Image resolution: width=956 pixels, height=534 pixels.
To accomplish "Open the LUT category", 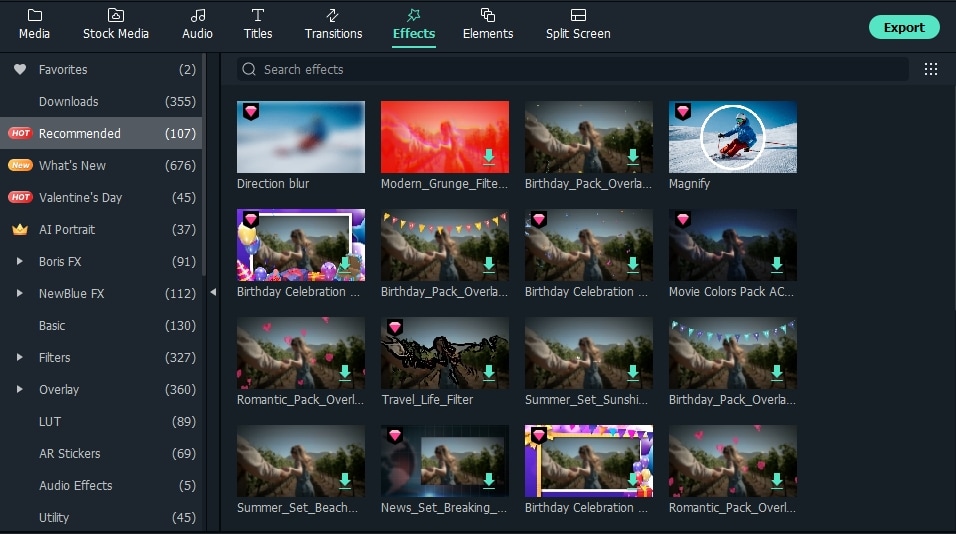I will point(101,421).
